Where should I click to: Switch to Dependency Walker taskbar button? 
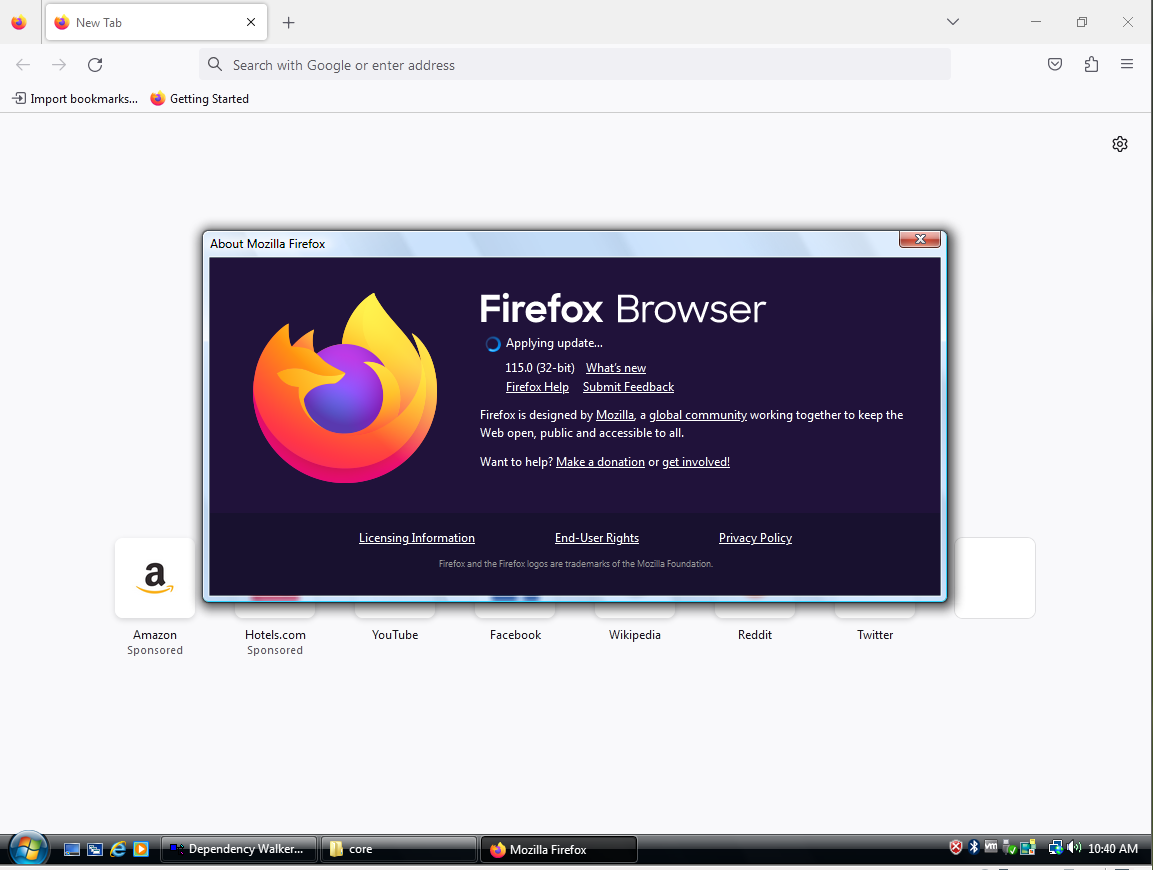pyautogui.click(x=239, y=849)
